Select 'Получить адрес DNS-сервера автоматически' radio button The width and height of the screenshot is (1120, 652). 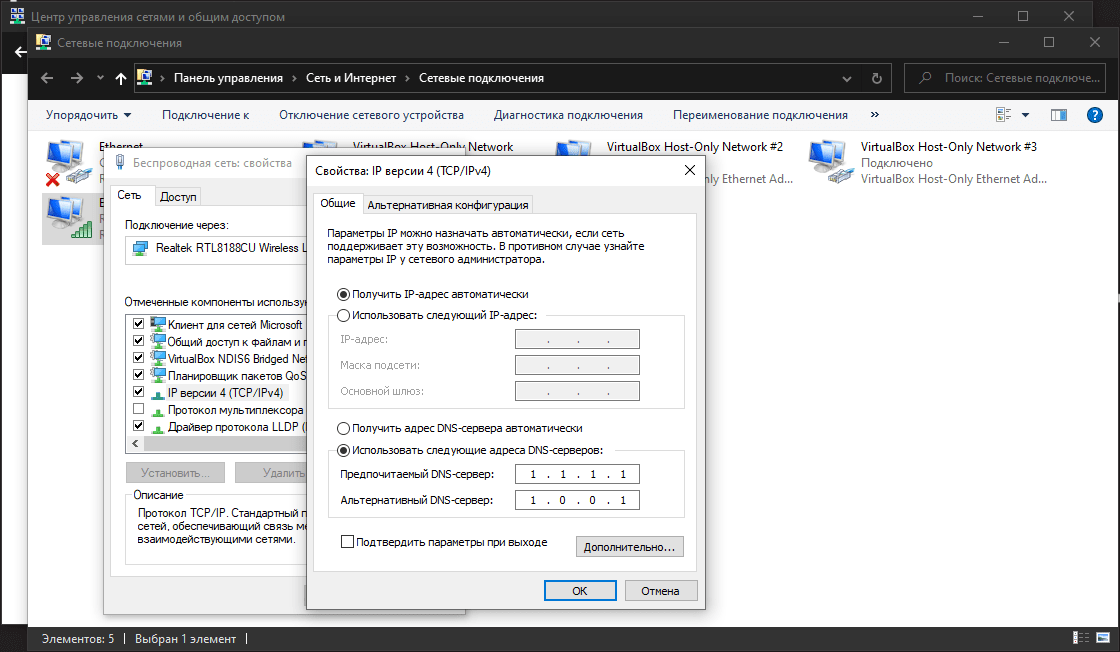click(x=344, y=428)
